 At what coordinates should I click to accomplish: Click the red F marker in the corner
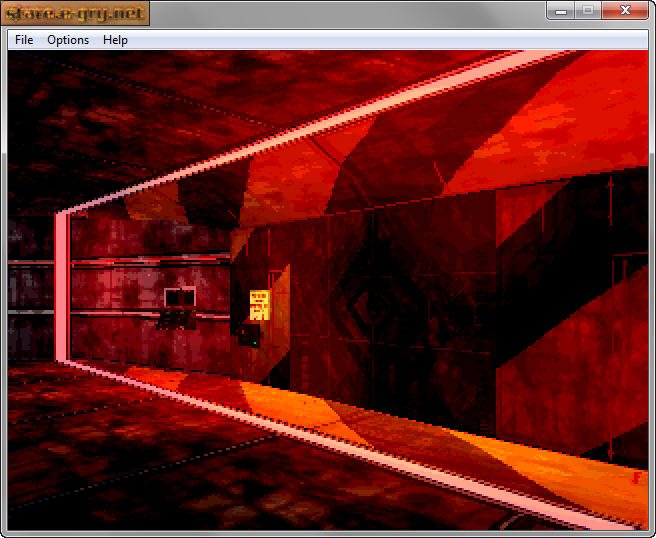pyautogui.click(x=636, y=478)
